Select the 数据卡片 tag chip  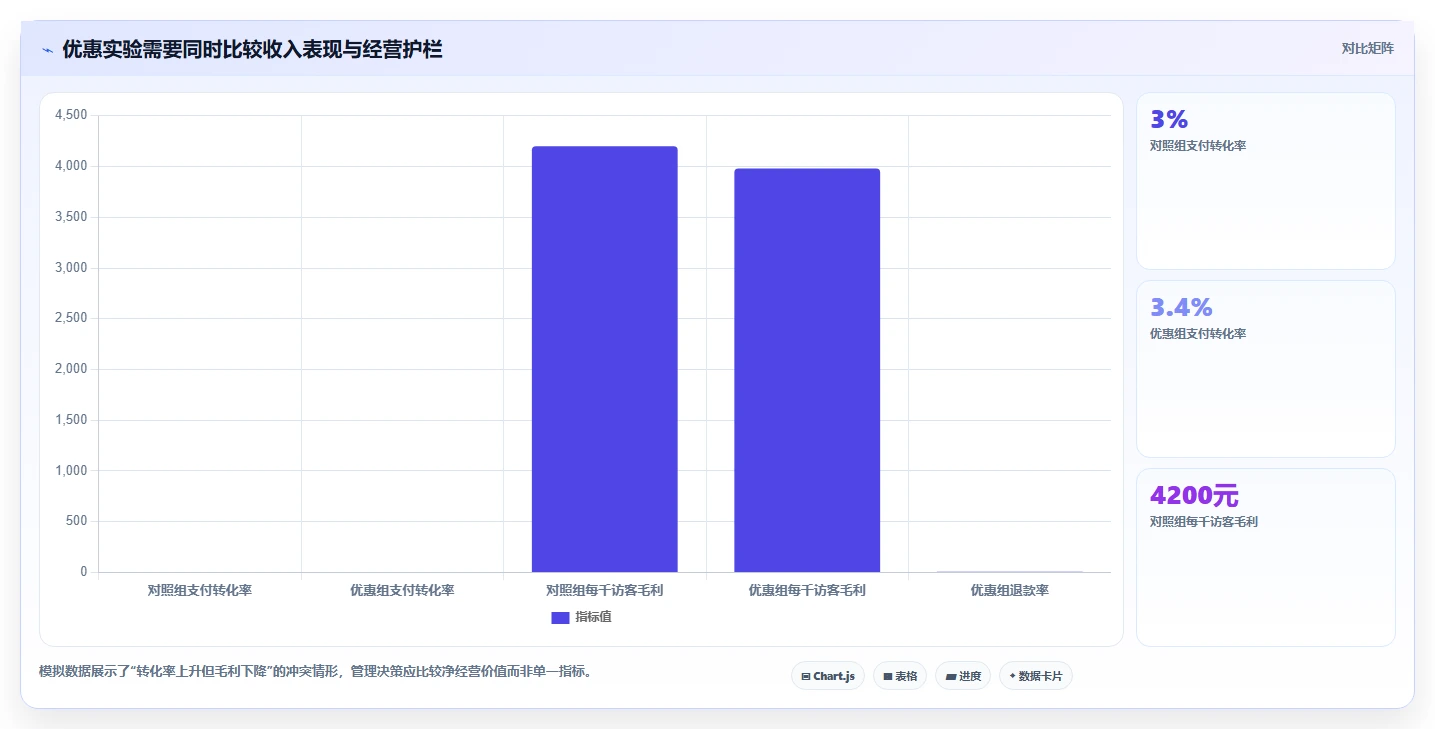pyautogui.click(x=1036, y=676)
